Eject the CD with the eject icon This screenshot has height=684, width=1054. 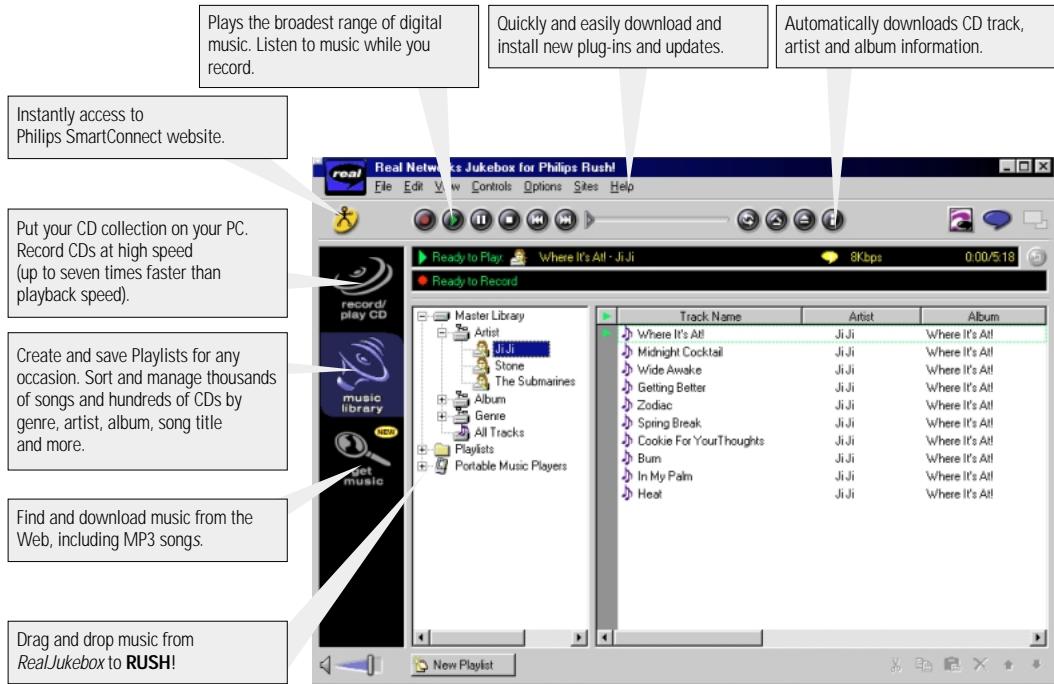[805, 220]
